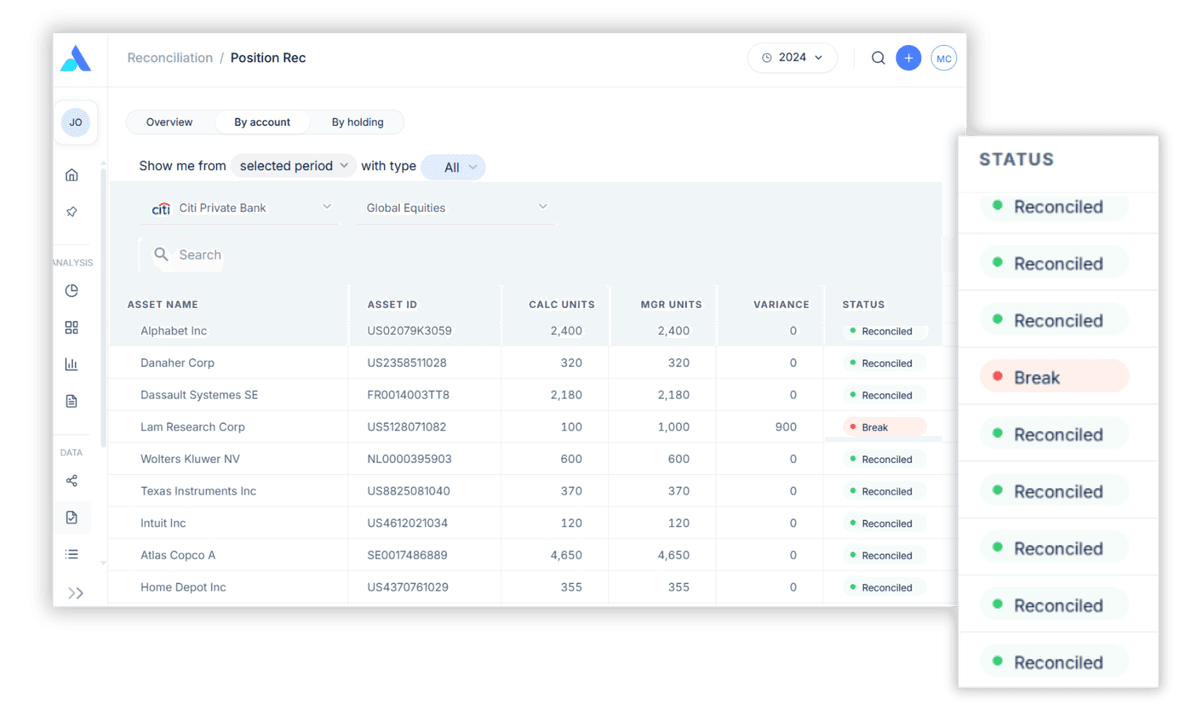Open the bar chart icon

coord(72,364)
